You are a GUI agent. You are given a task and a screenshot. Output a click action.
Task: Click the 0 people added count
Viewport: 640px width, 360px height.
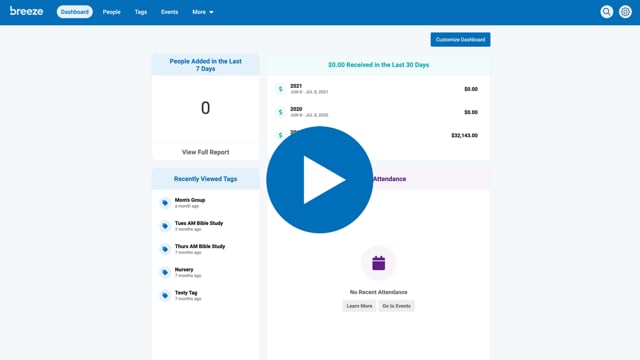tap(205, 108)
